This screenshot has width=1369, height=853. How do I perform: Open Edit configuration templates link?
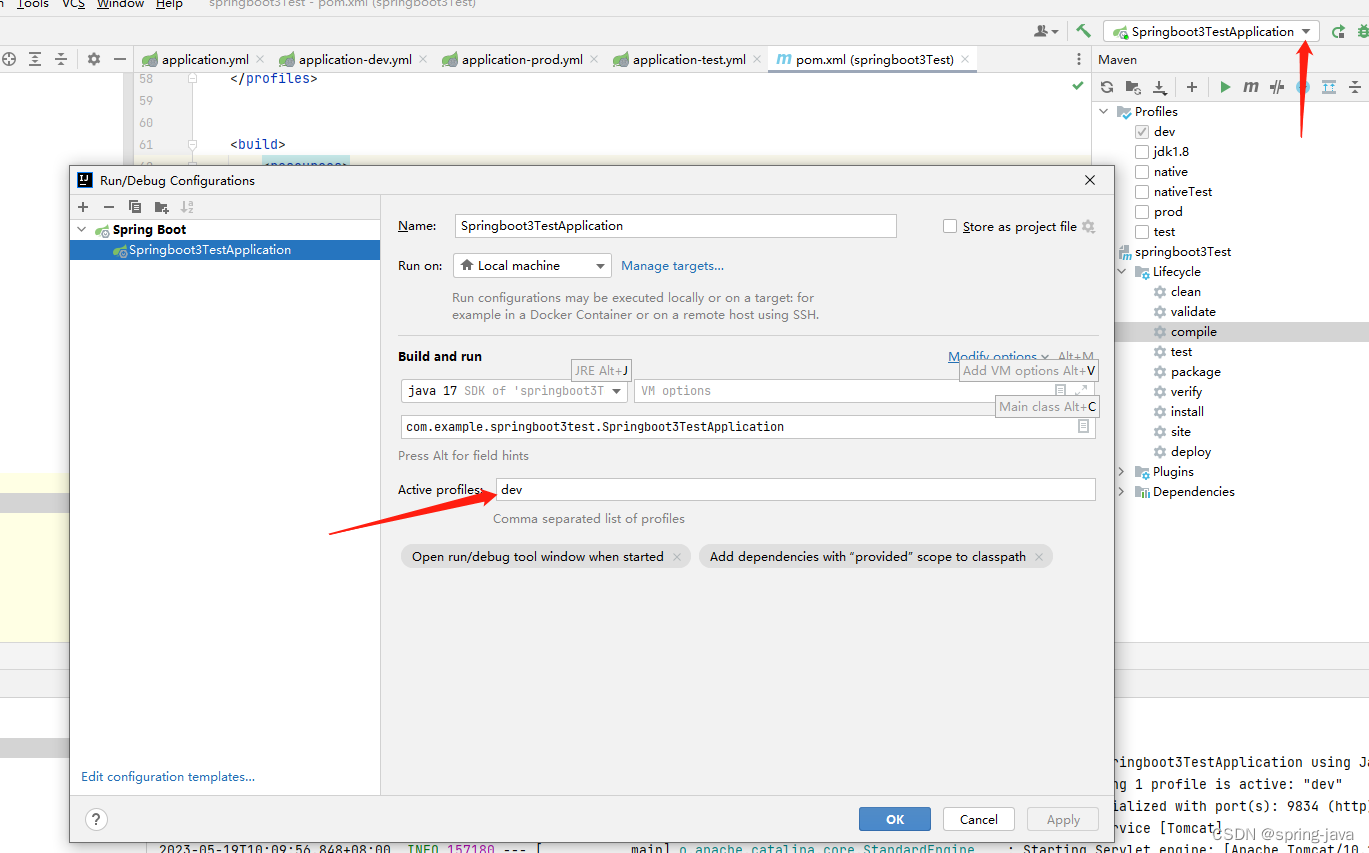tap(168, 776)
